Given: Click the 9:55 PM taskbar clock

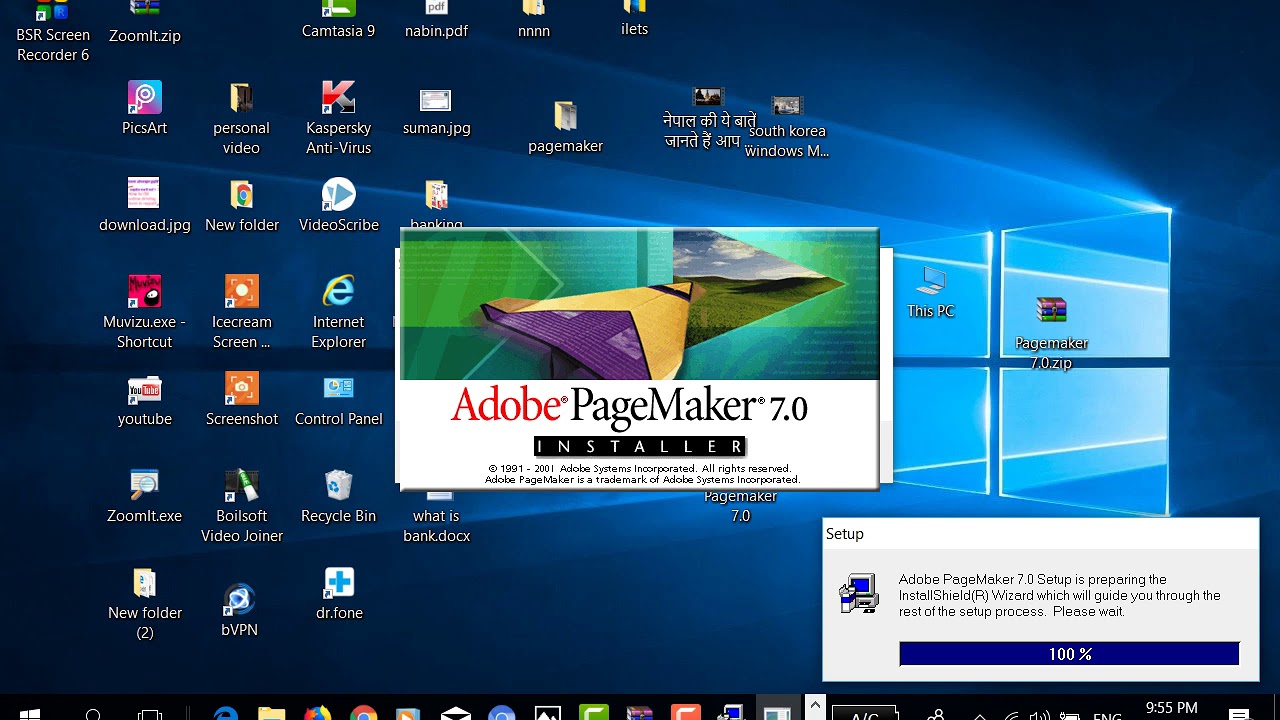Looking at the screenshot, I should click(x=1172, y=708).
